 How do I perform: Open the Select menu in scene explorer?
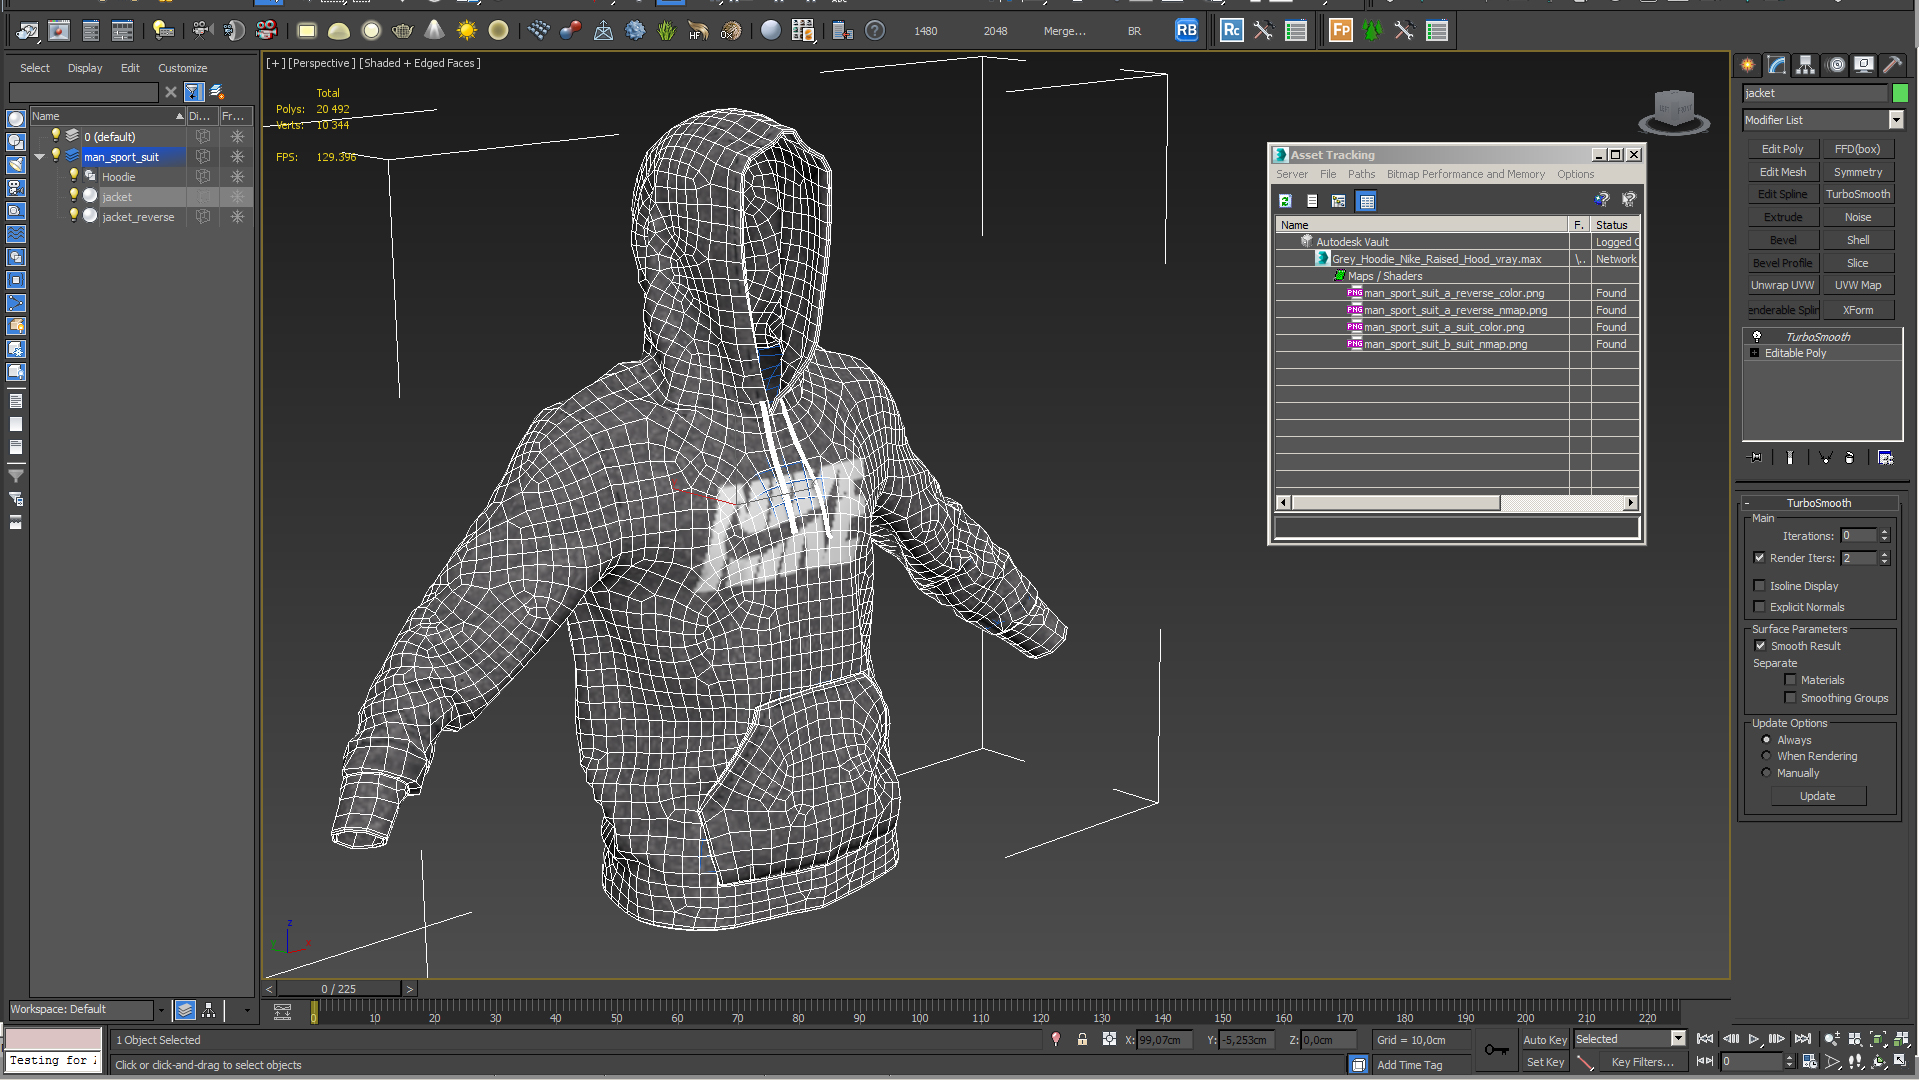tap(34, 68)
